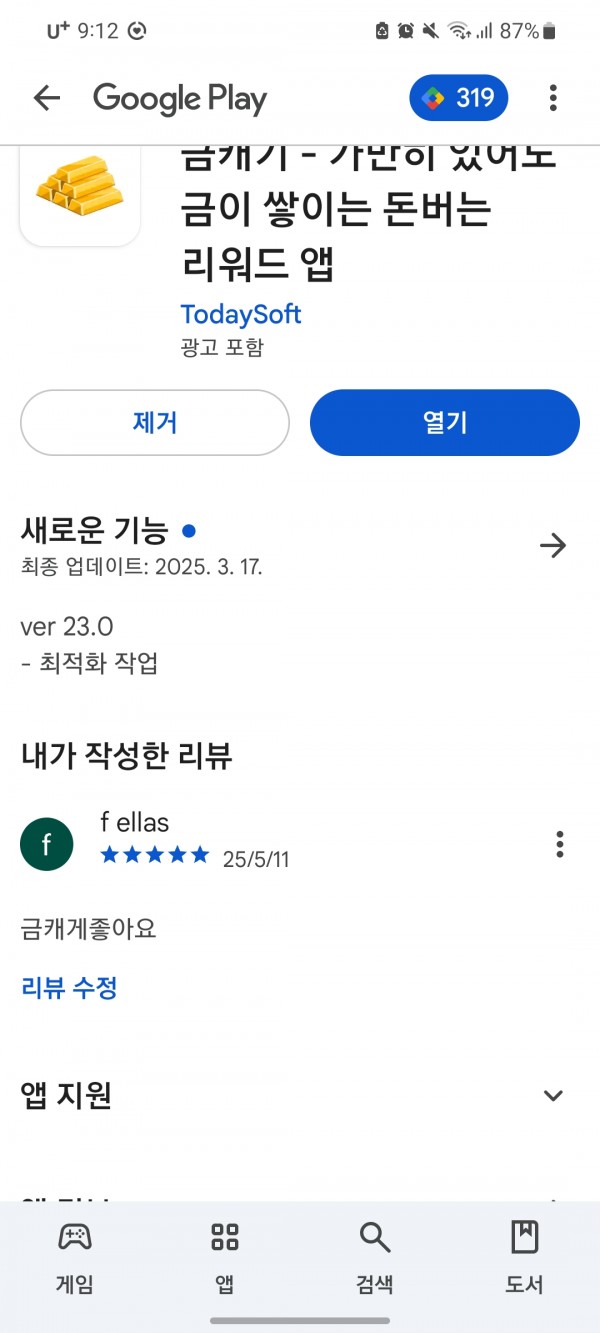Image resolution: width=600 pixels, height=1333 pixels.
Task: Open review options three-dot menu
Action: [x=560, y=844]
